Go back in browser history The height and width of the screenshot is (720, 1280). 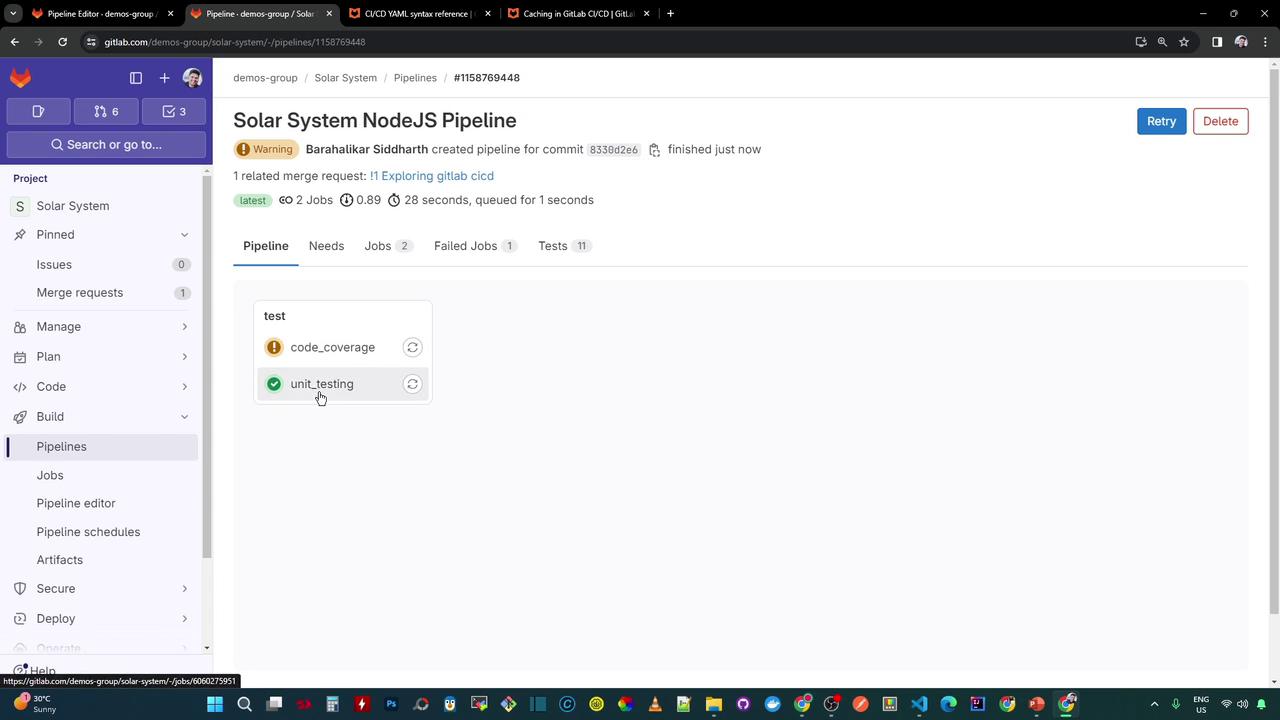[14, 42]
